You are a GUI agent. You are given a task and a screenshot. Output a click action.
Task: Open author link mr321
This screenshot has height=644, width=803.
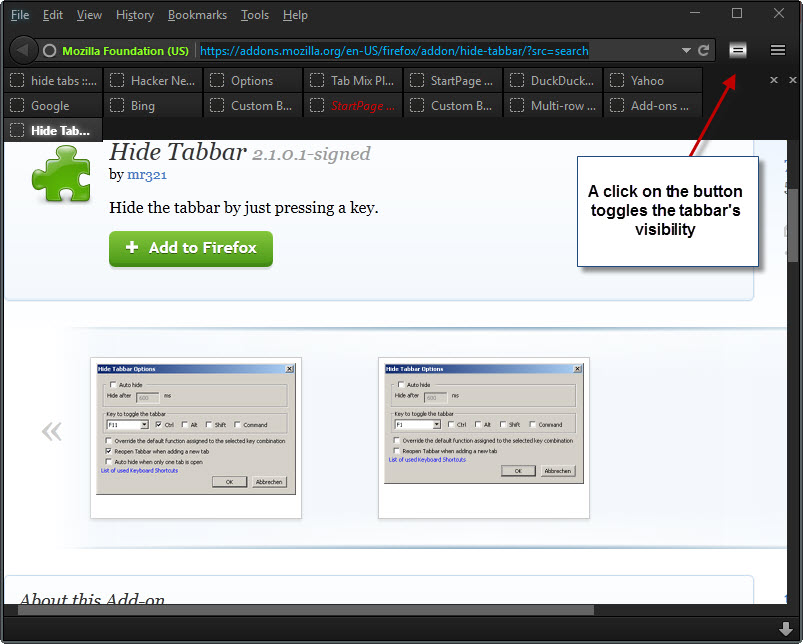(147, 175)
